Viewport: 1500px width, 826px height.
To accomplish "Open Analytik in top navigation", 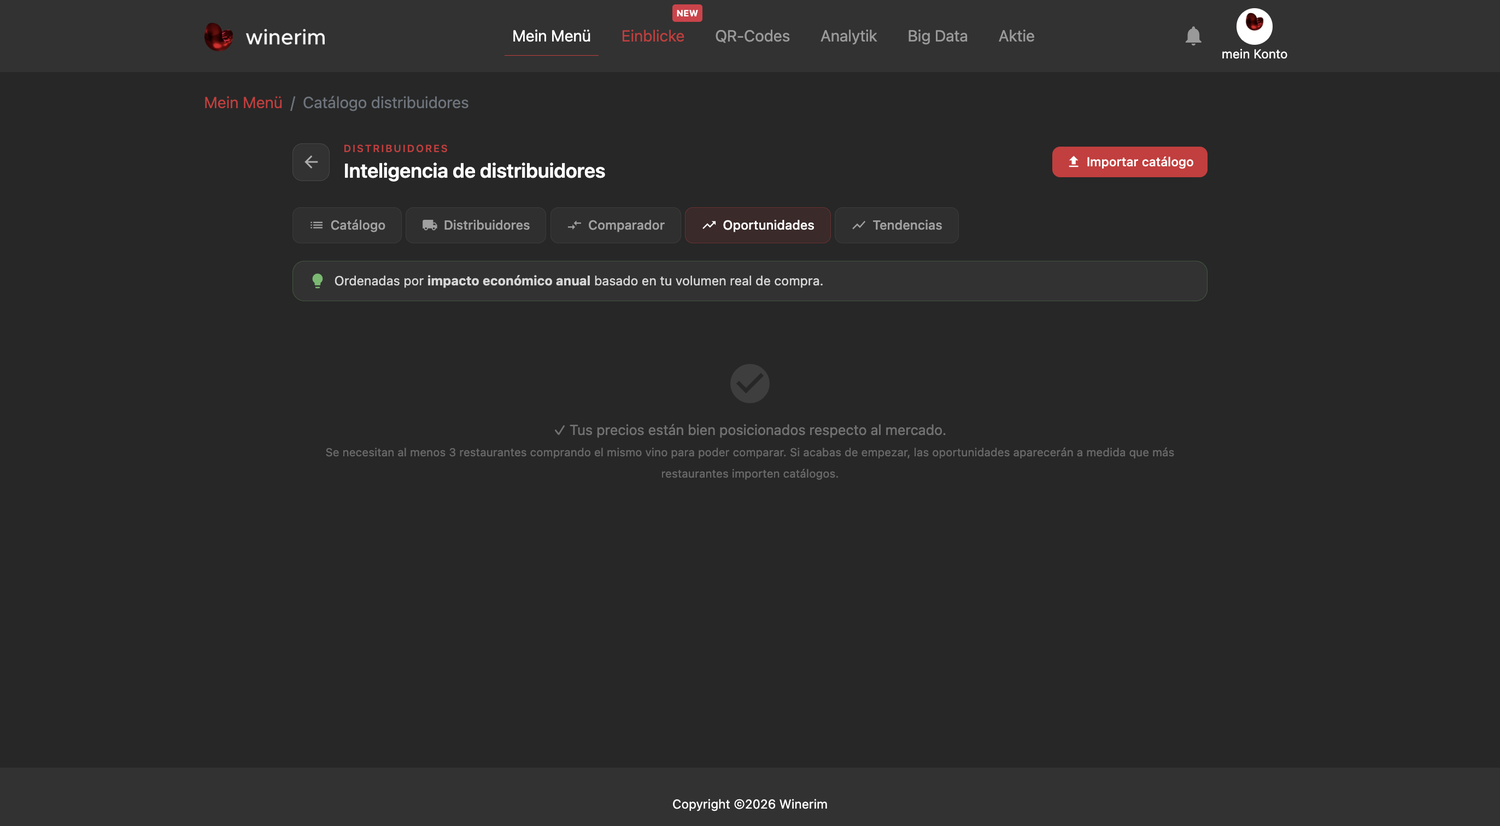I will [x=848, y=36].
